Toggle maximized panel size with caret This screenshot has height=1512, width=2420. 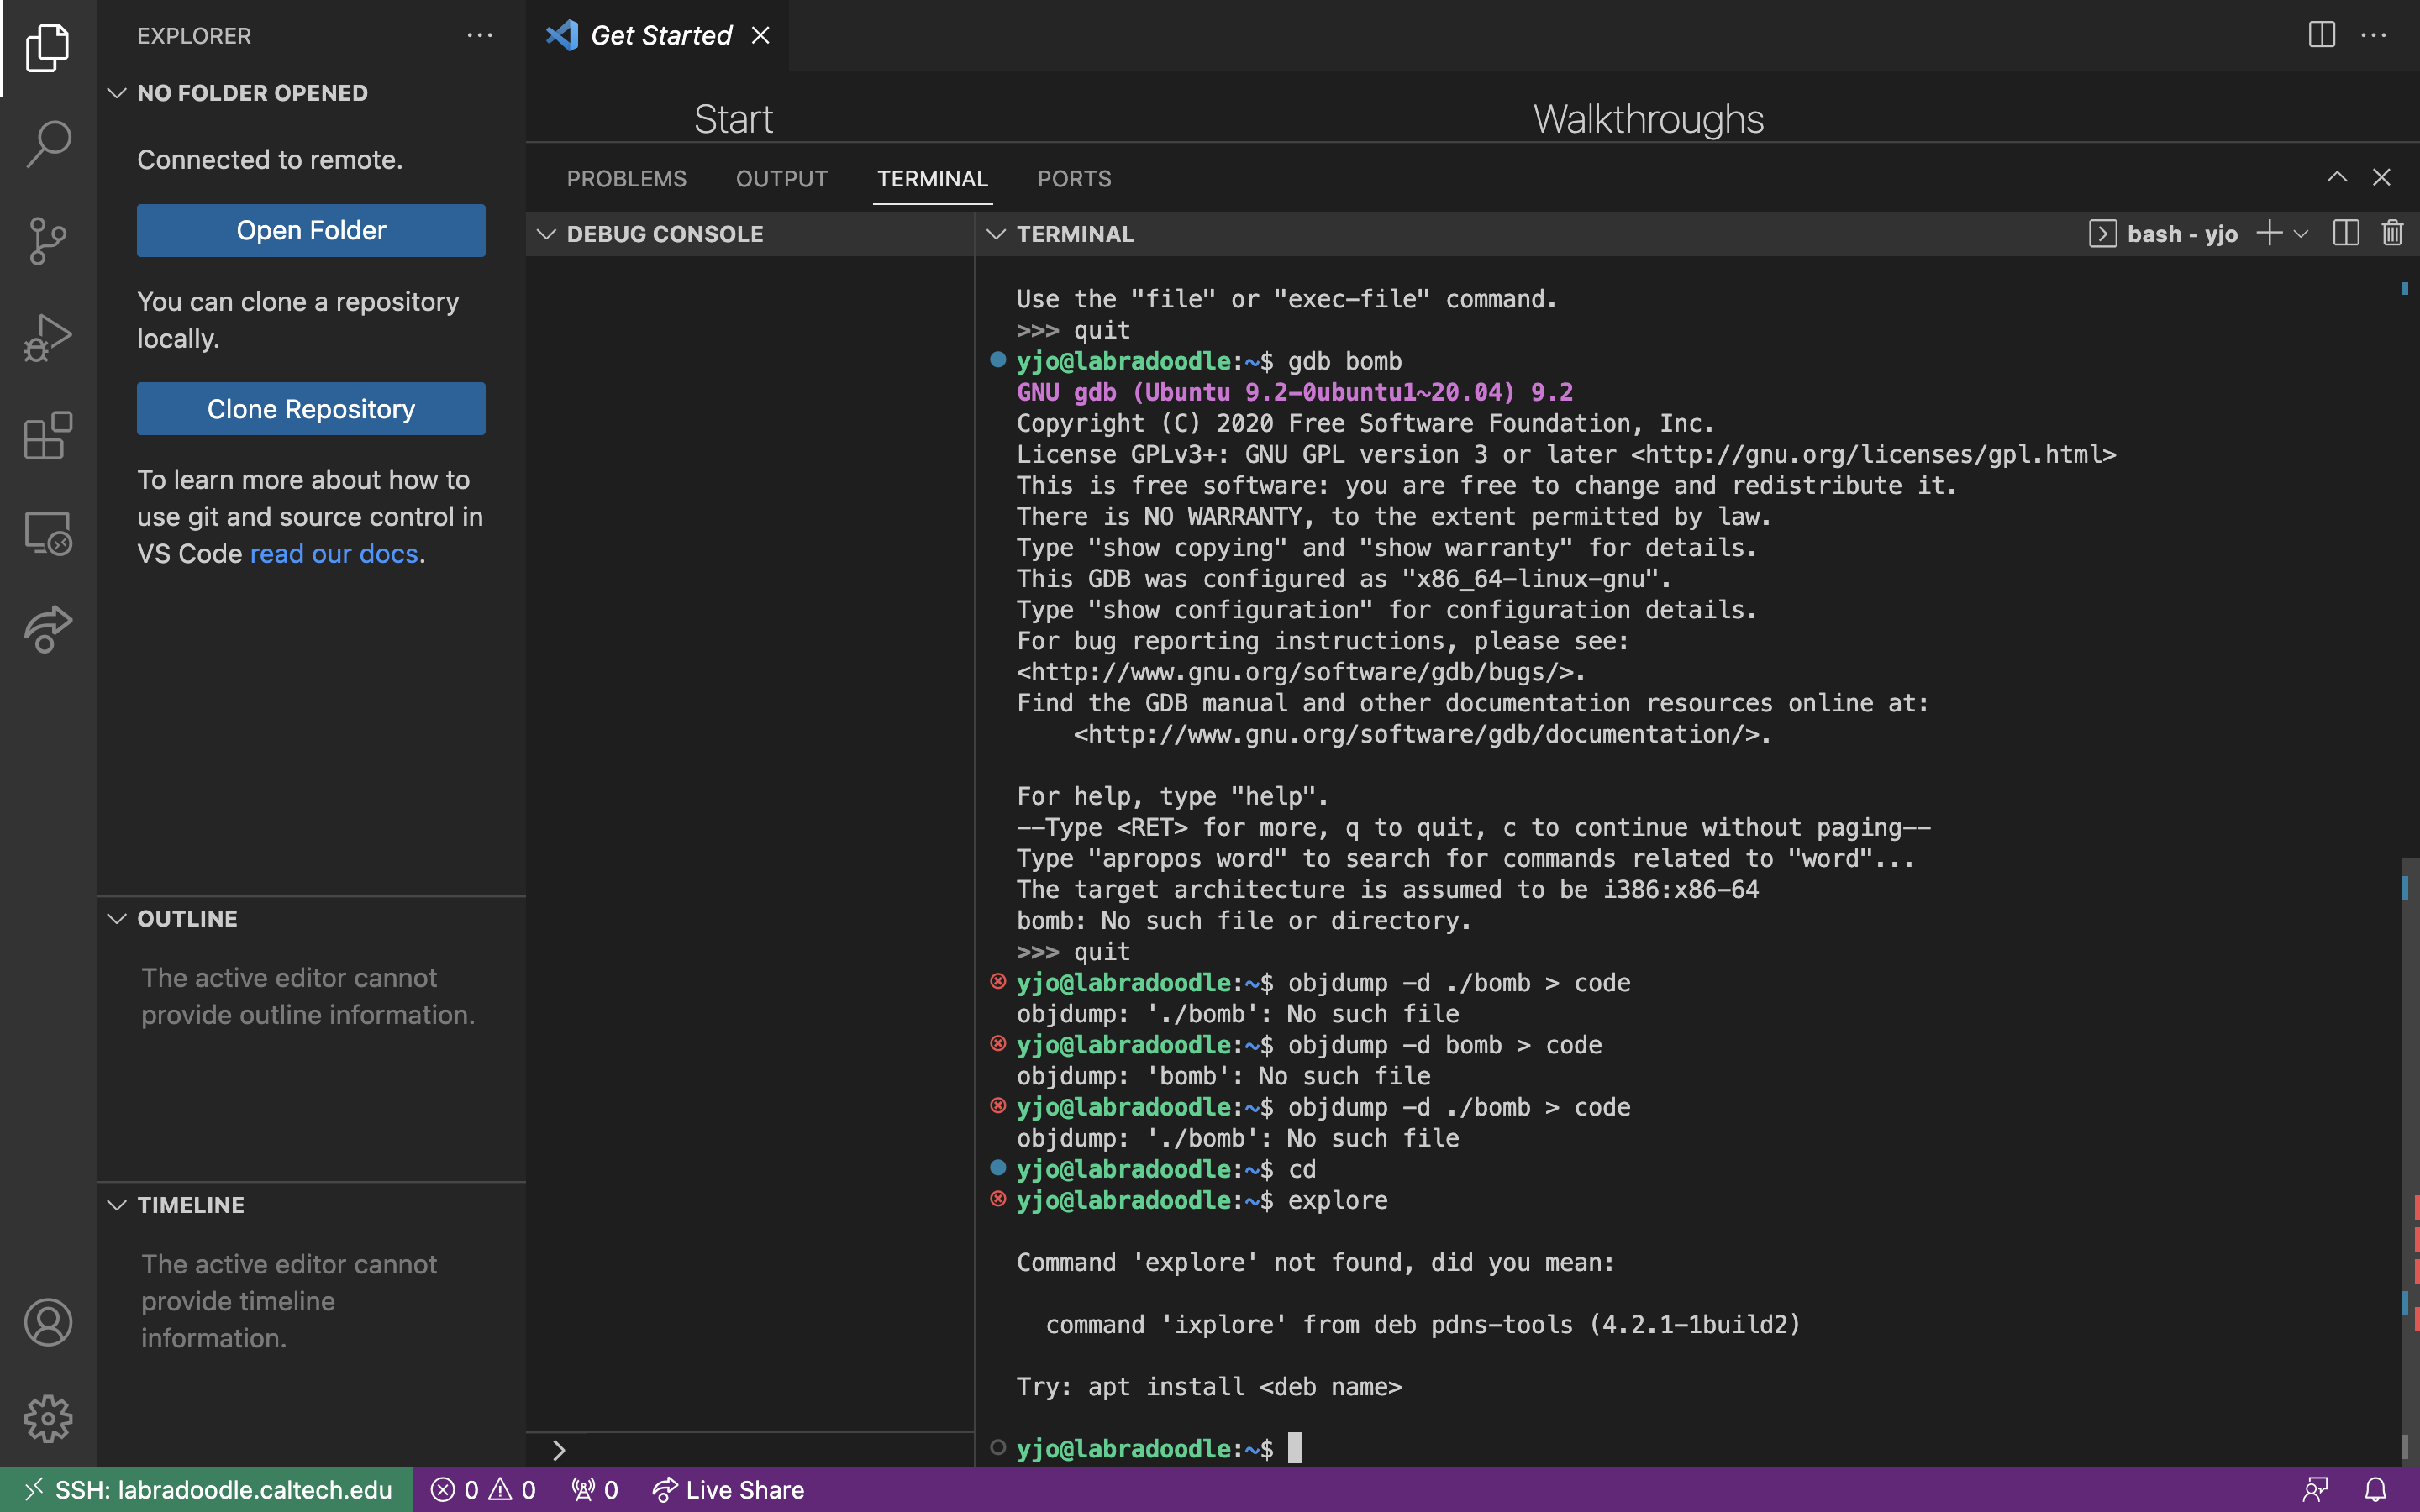2337,178
